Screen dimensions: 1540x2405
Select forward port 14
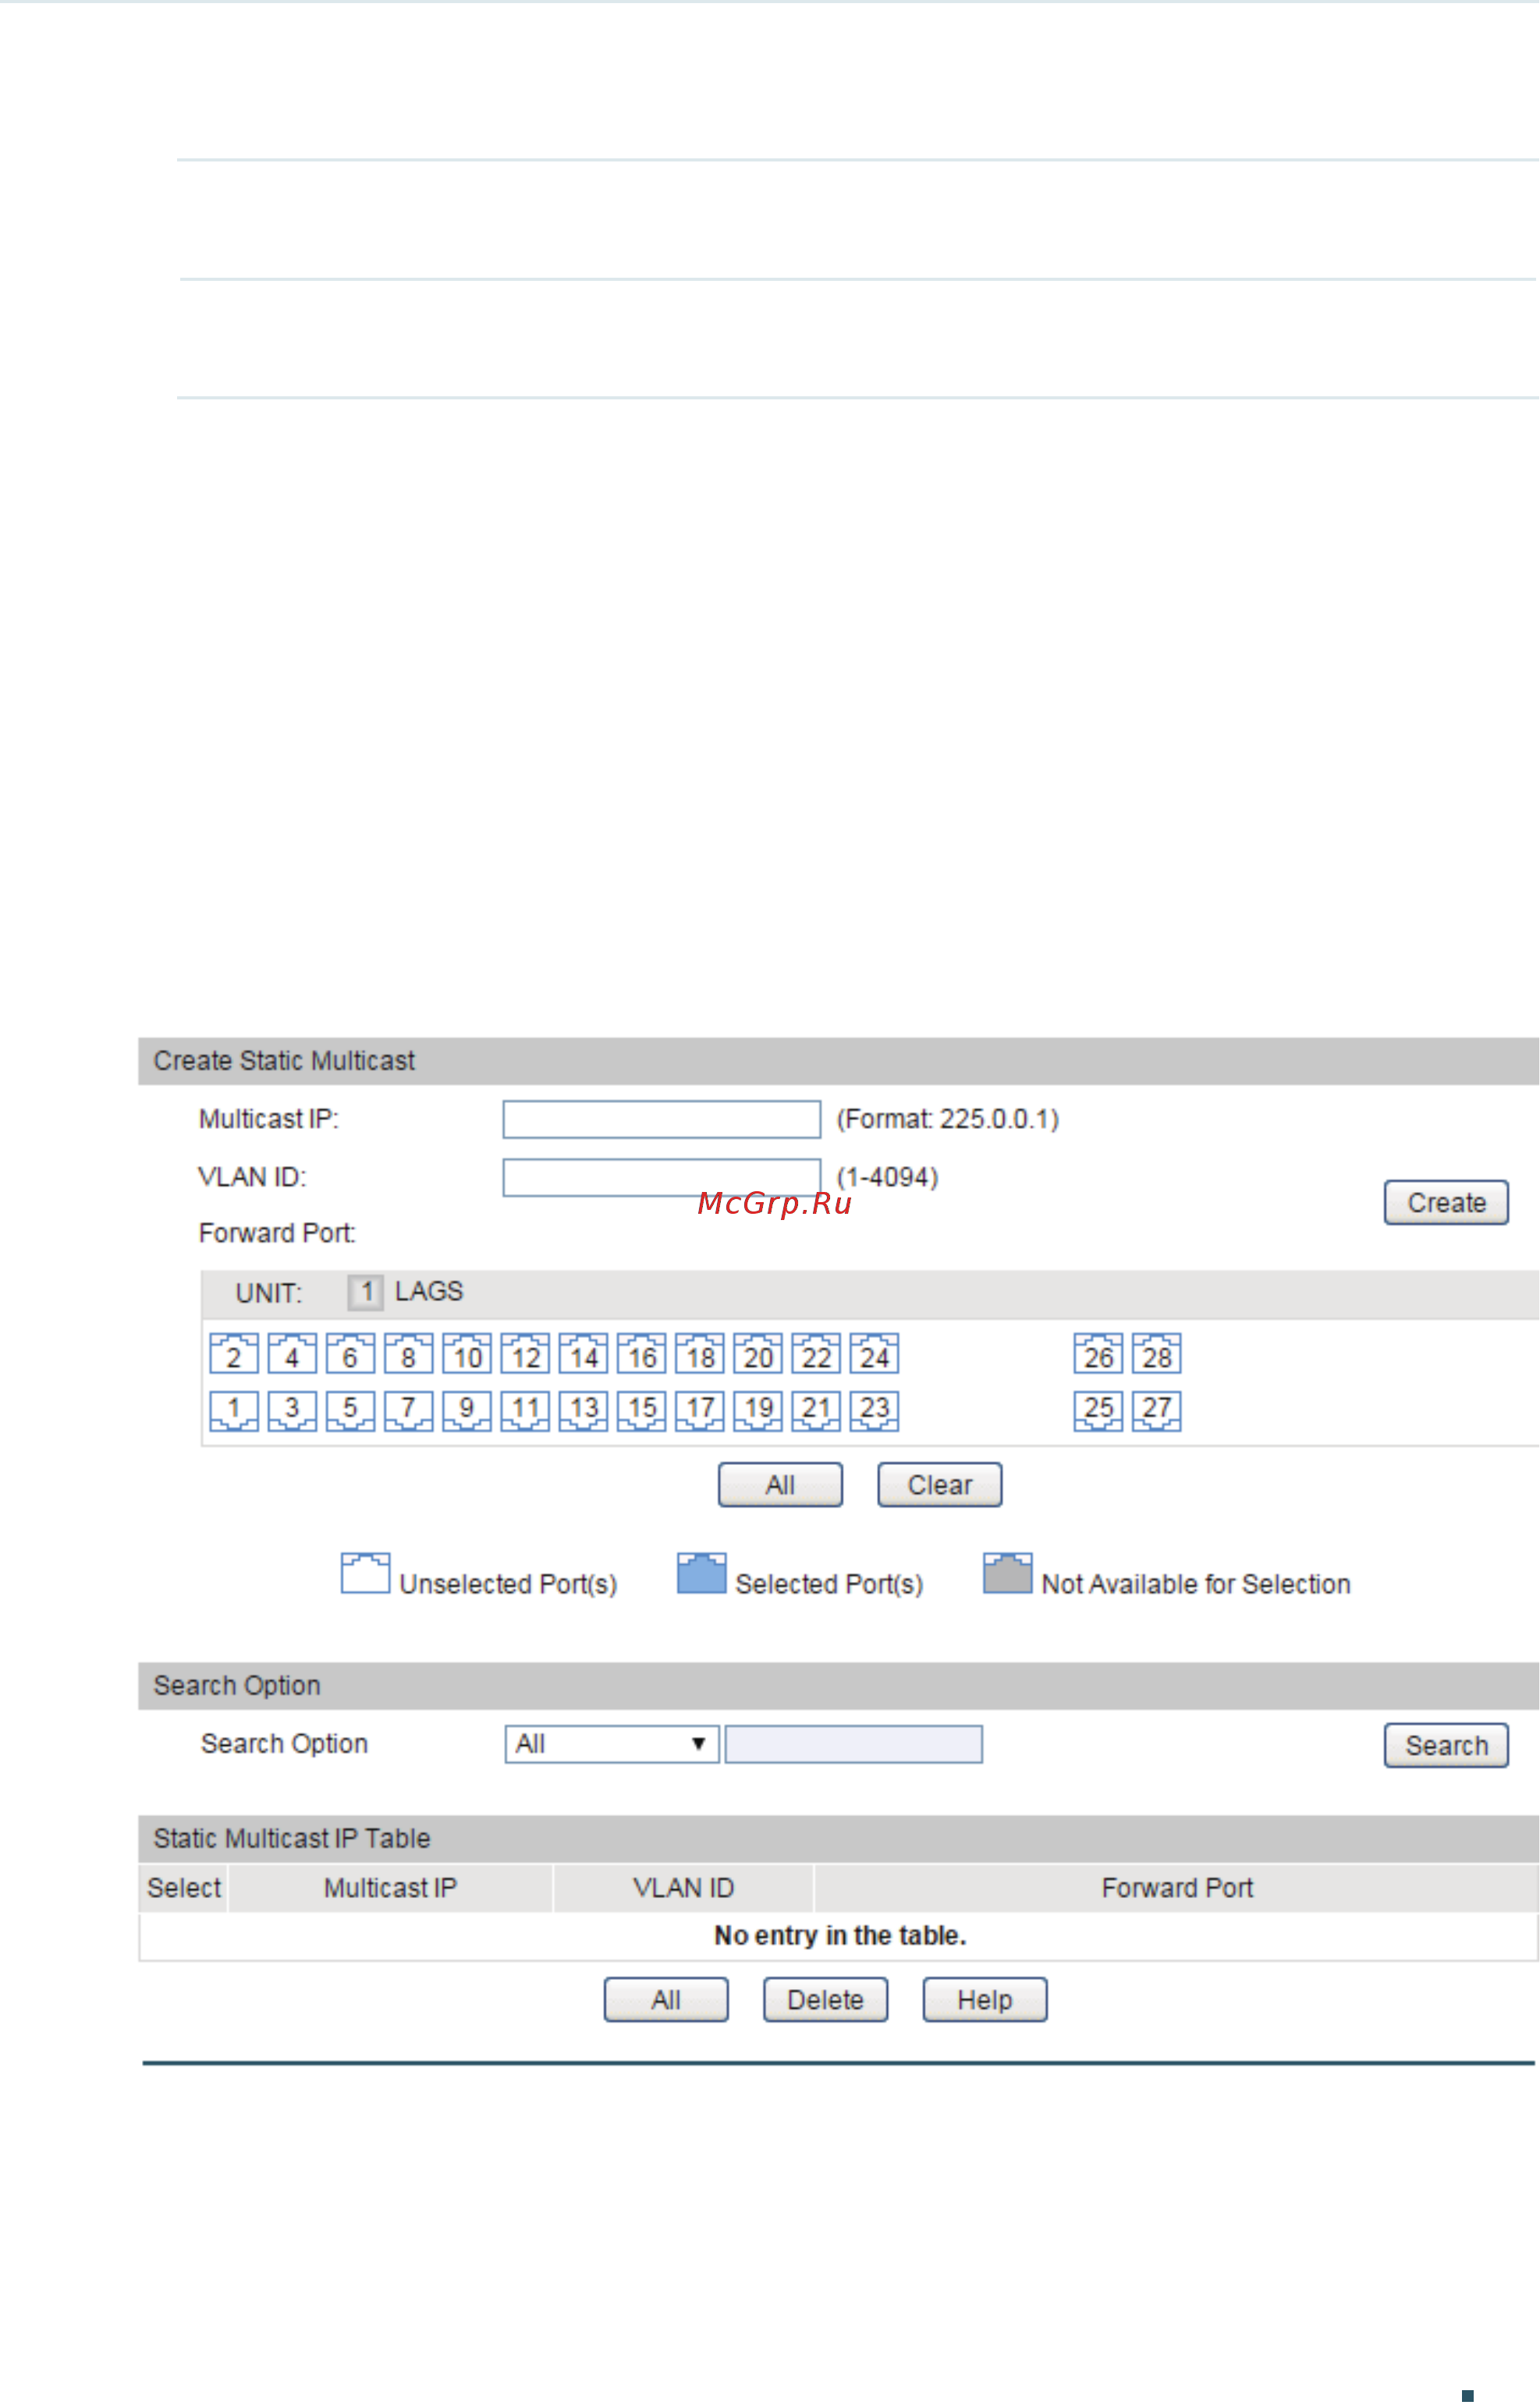click(x=583, y=1354)
